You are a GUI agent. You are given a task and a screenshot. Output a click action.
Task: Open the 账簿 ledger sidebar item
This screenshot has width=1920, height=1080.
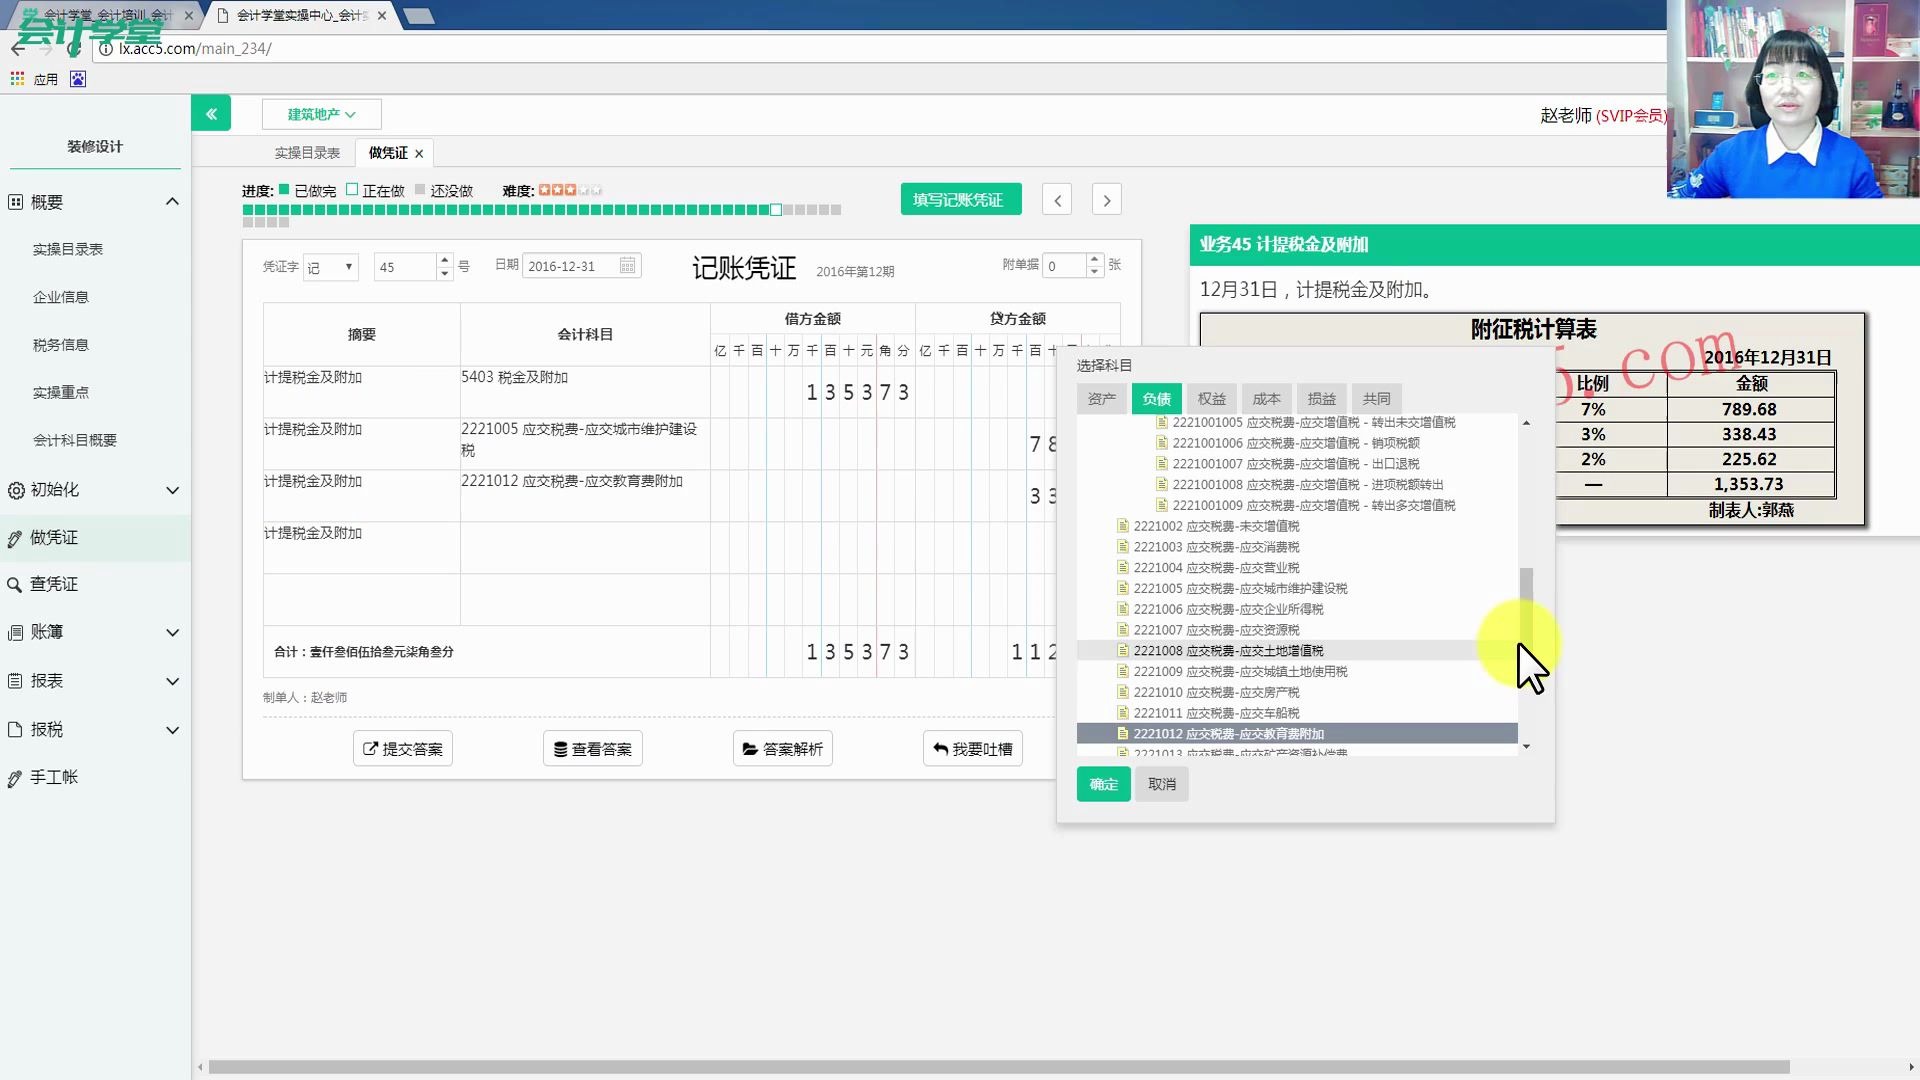pos(47,632)
